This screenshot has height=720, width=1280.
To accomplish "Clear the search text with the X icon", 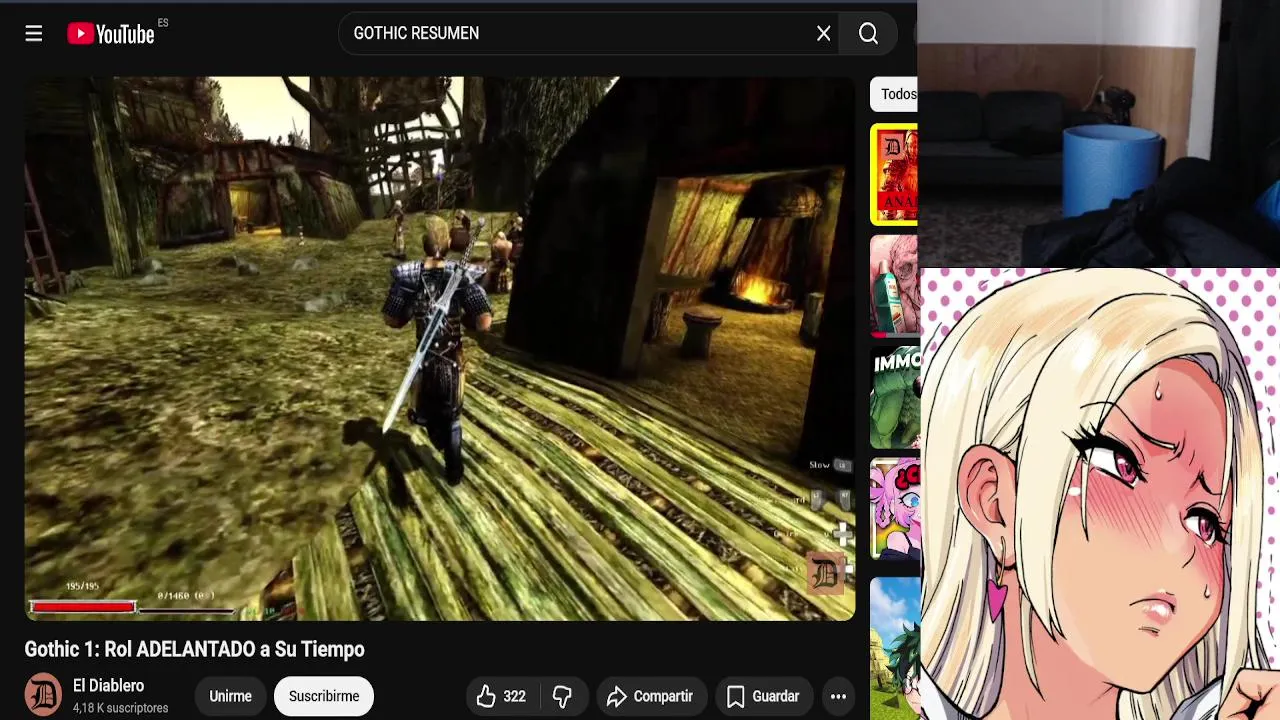I will (823, 34).
